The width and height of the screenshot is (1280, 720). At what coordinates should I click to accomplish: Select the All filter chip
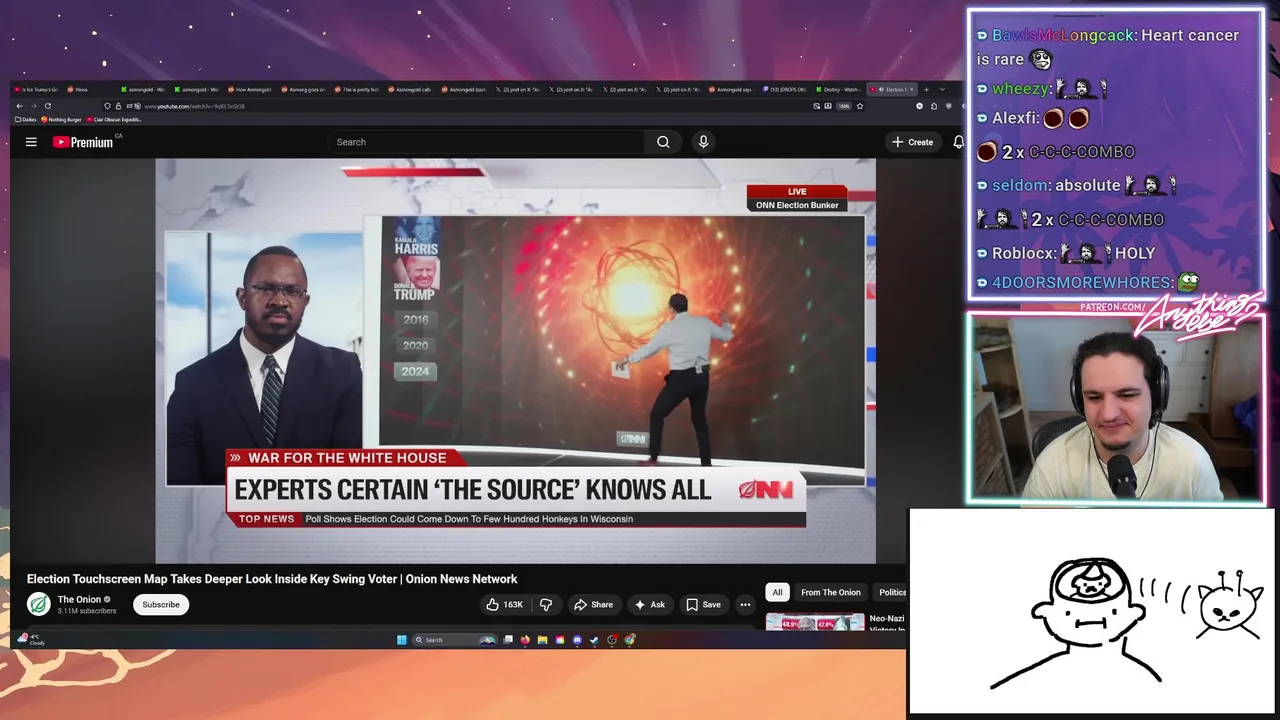tap(777, 592)
